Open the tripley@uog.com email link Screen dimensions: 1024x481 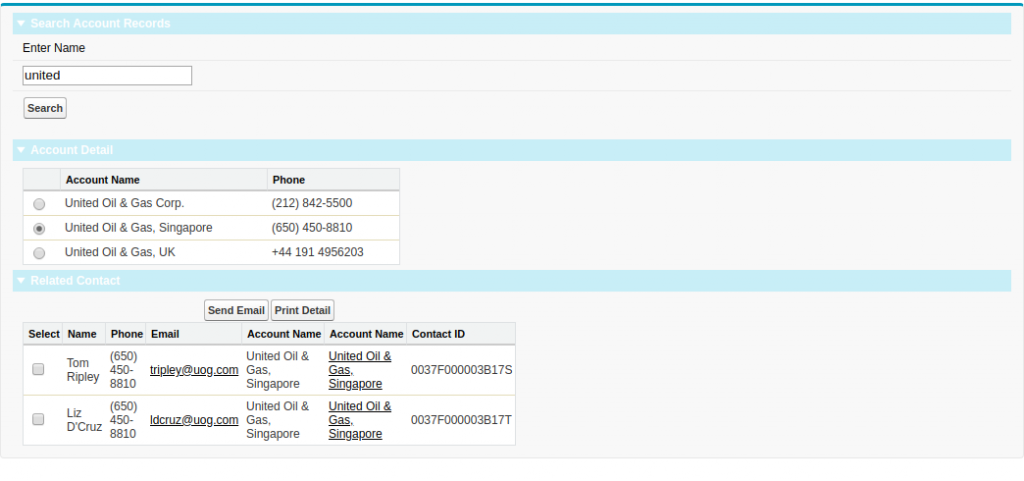click(x=194, y=370)
